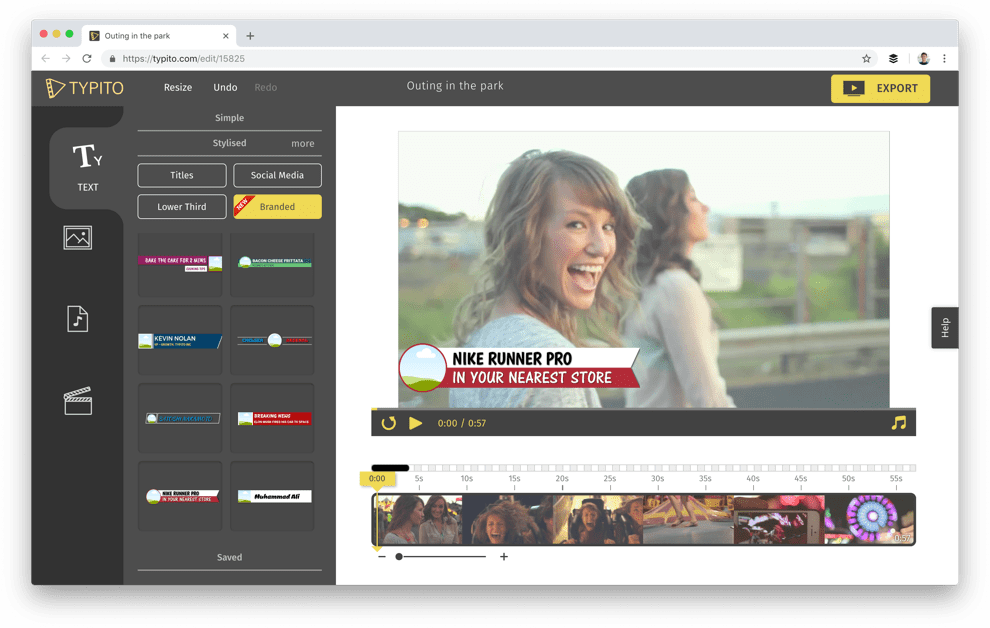Play the video preview
990x628 pixels.
coord(415,423)
